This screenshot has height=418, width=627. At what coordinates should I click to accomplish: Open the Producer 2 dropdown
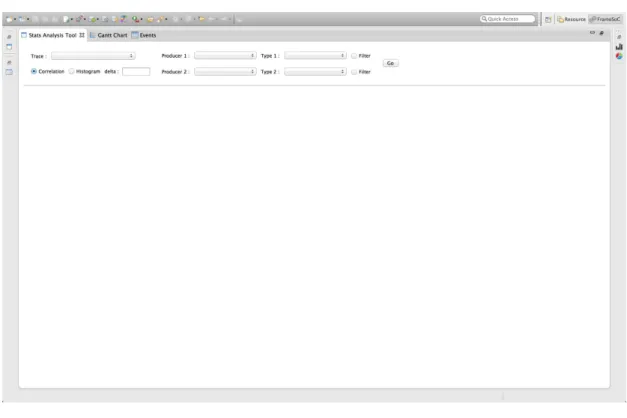pyautogui.click(x=225, y=72)
